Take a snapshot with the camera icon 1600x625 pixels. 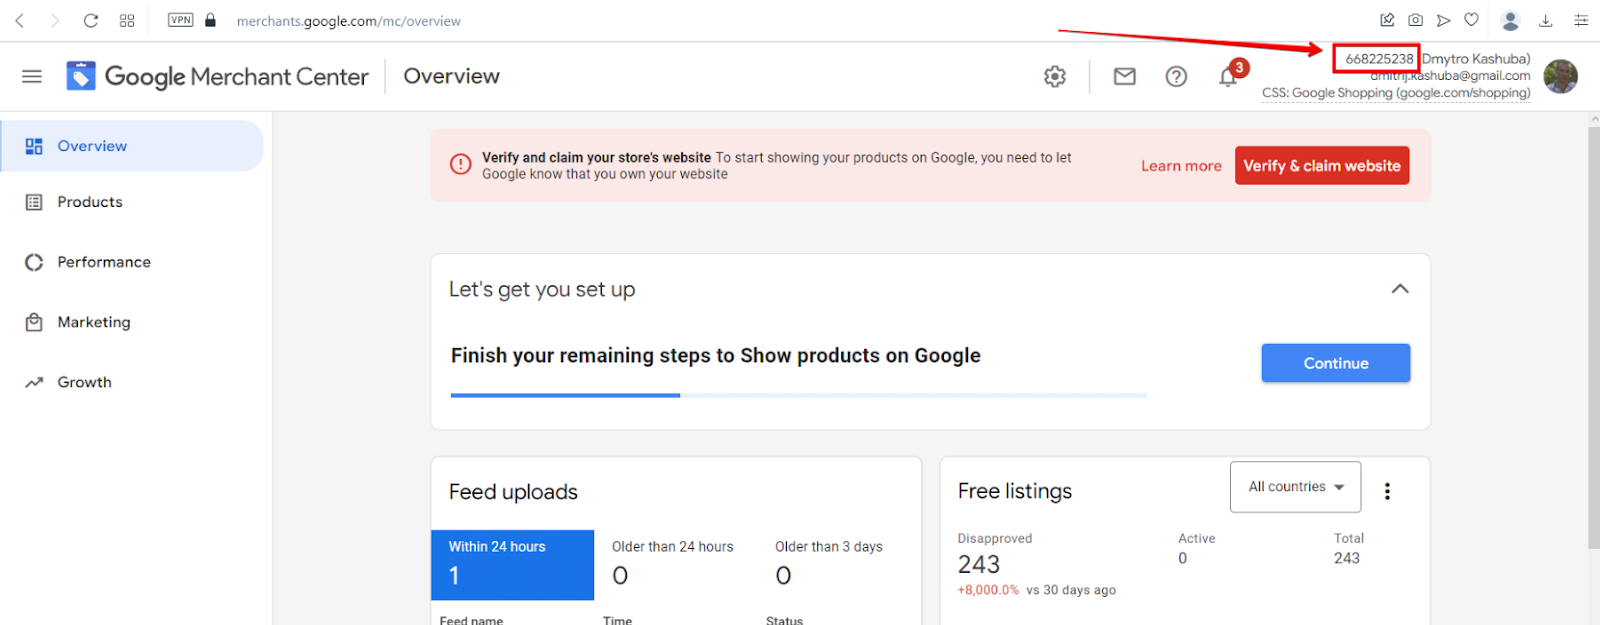1415,20
